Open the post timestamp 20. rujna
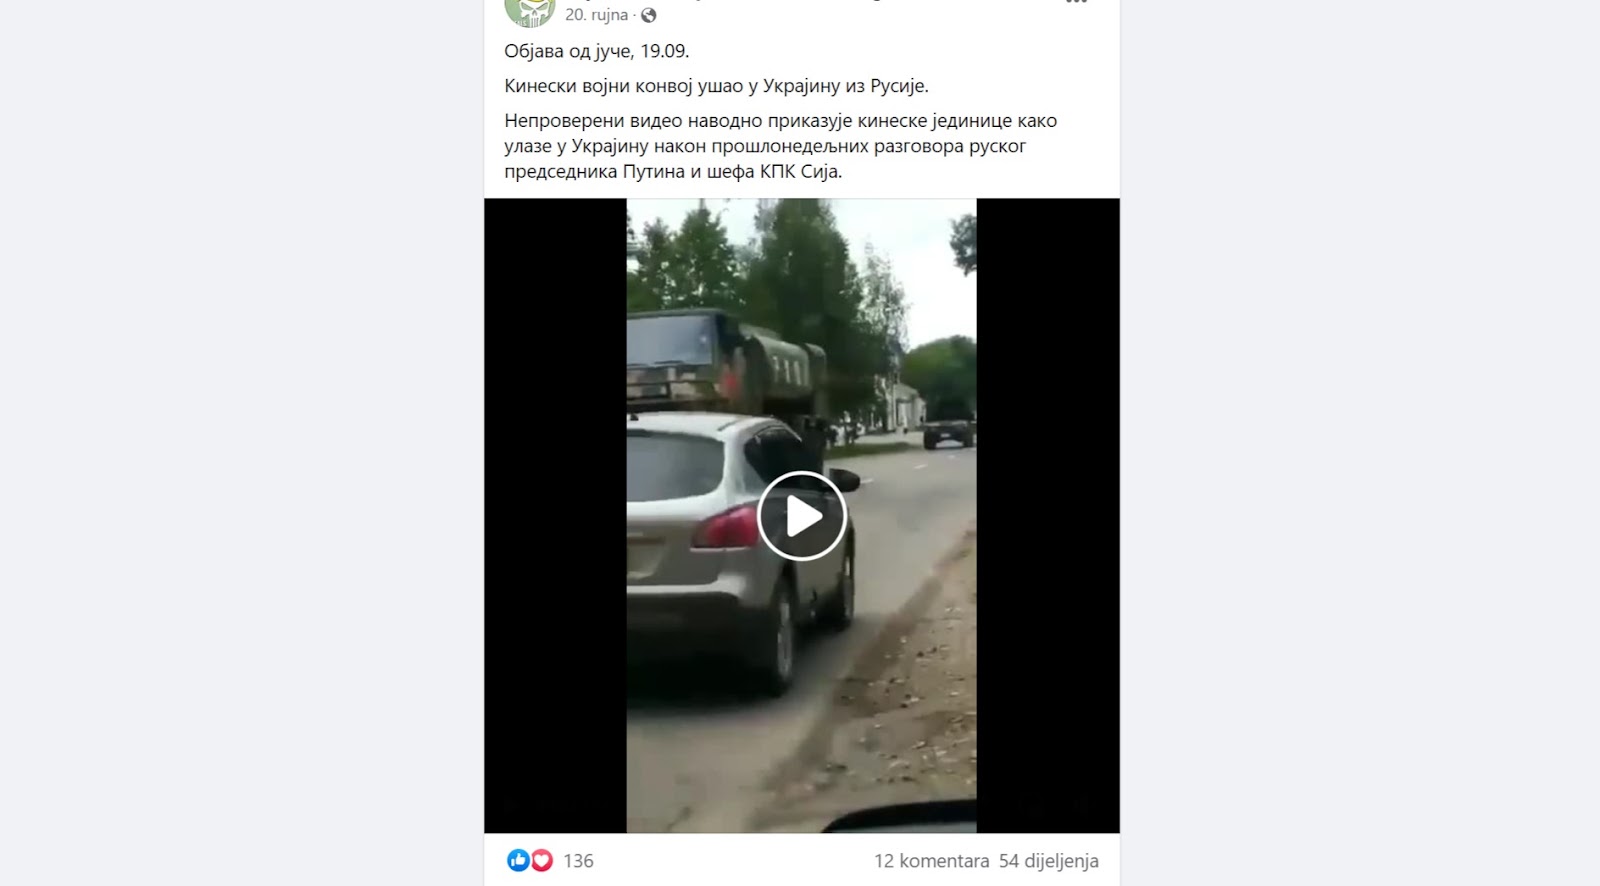Screen dimensions: 1600x886 [x=596, y=15]
